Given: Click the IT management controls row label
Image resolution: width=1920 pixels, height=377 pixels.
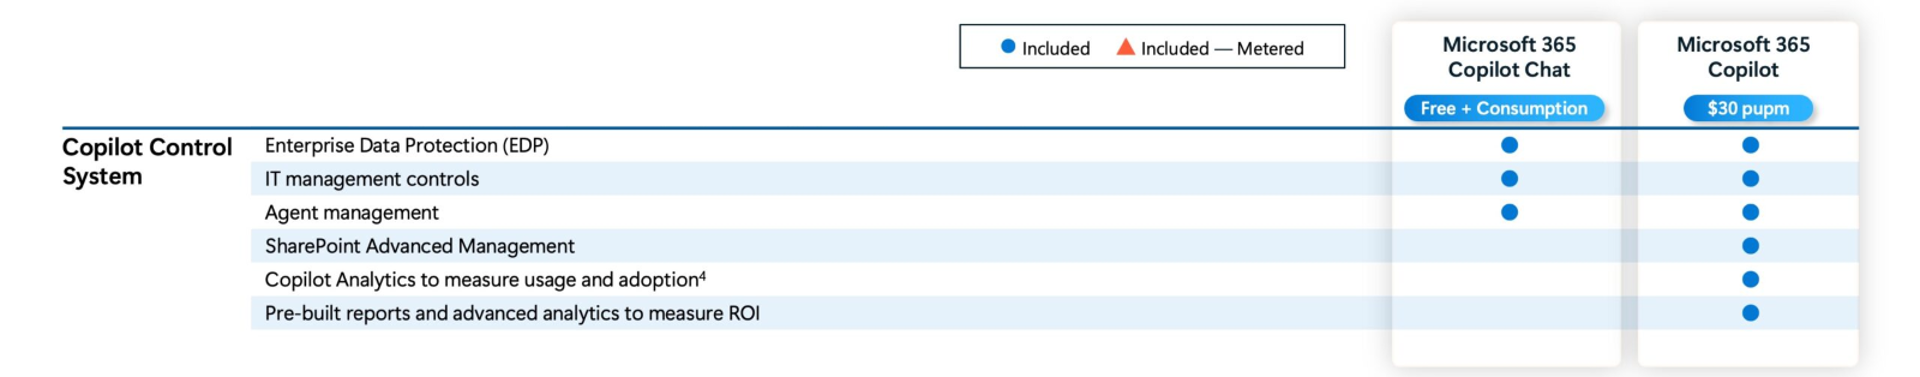Looking at the screenshot, I should (x=371, y=179).
